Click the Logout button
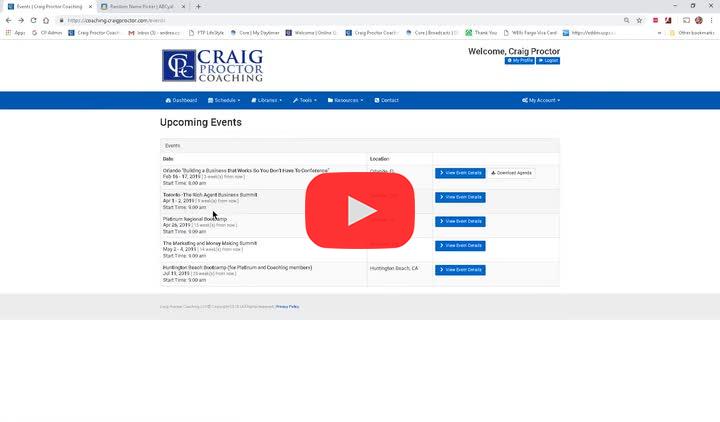 pyautogui.click(x=548, y=61)
